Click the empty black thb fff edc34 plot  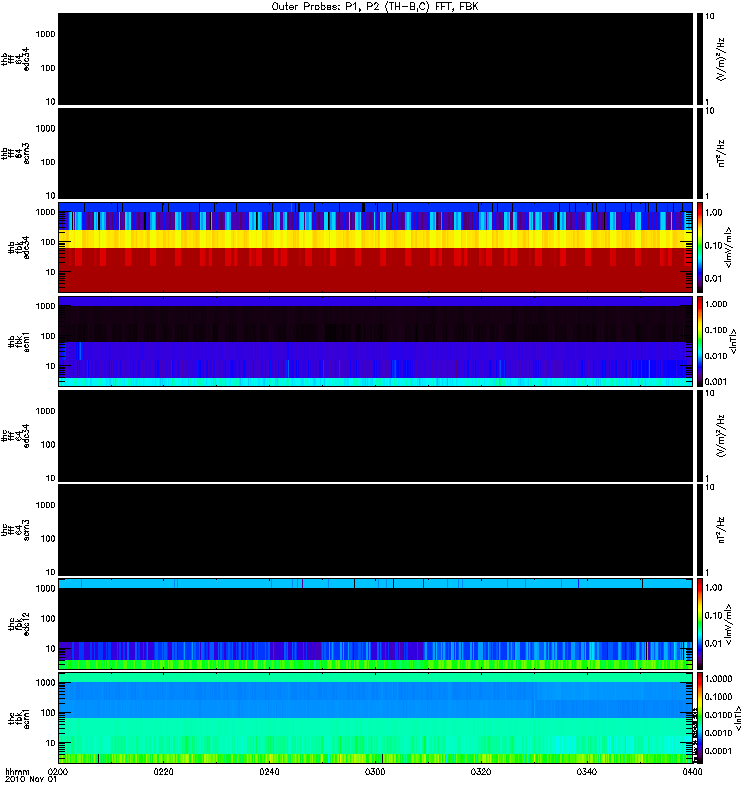point(376,59)
